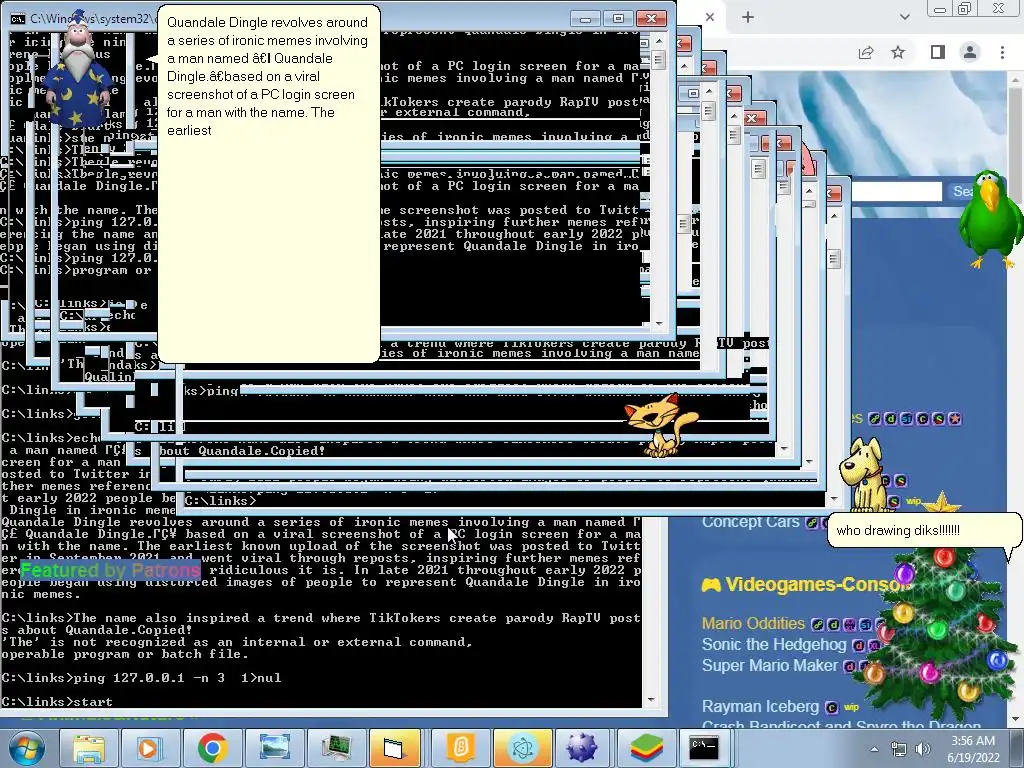
Task: Open the photo viewer taskbar icon
Action: [x=274, y=748]
